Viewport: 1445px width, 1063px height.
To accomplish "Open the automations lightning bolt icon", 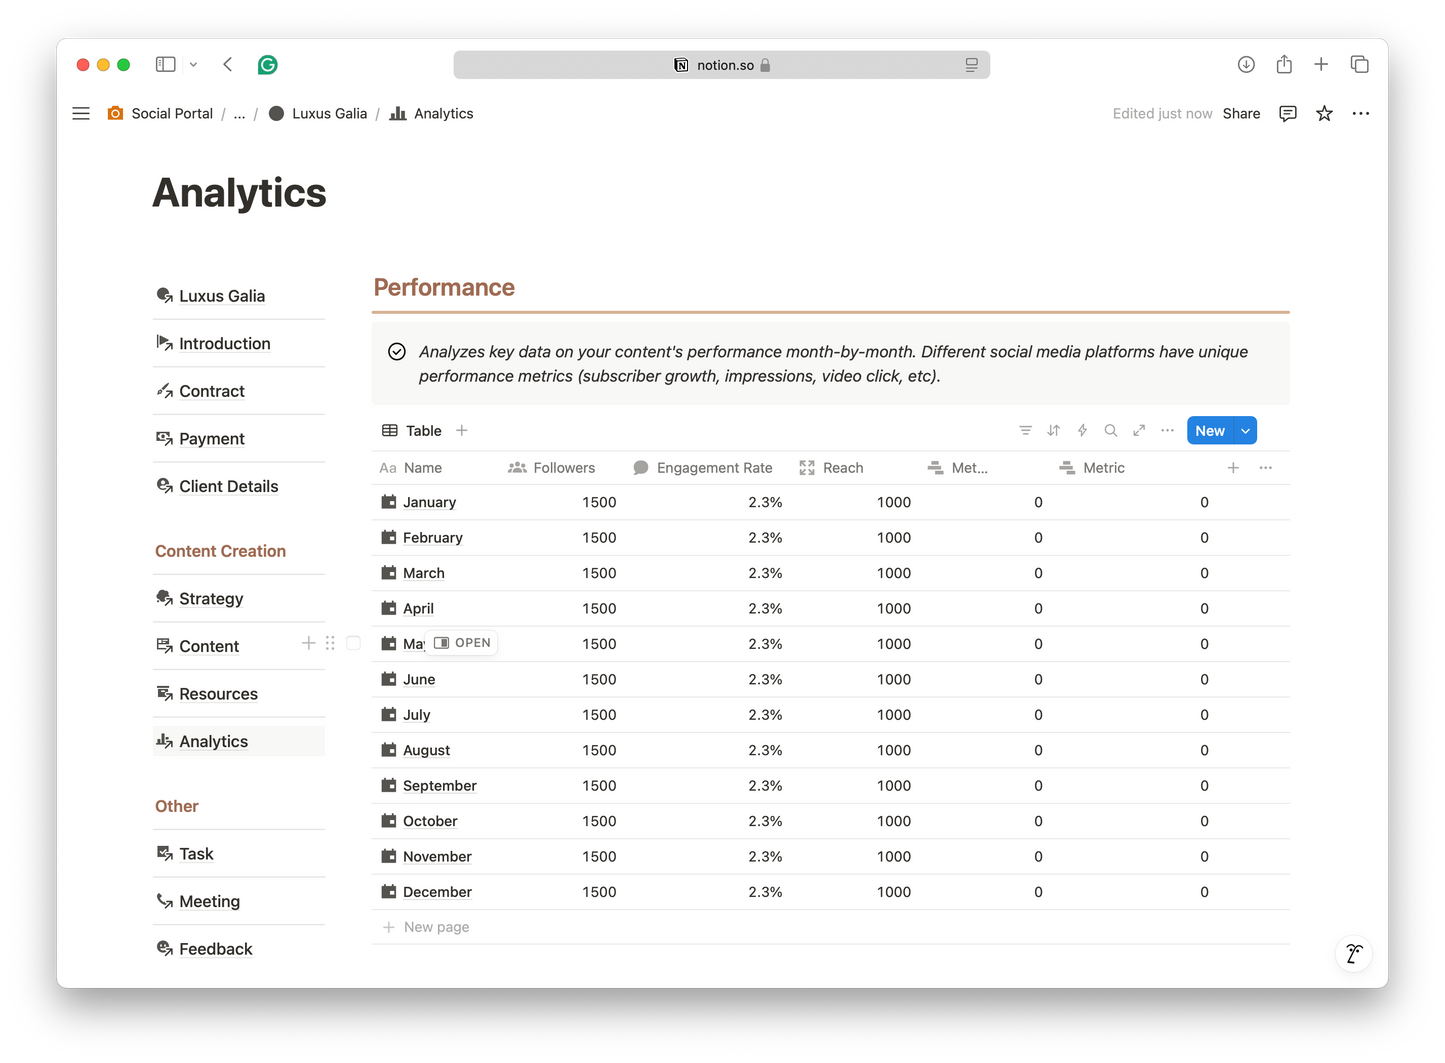I will tap(1082, 431).
